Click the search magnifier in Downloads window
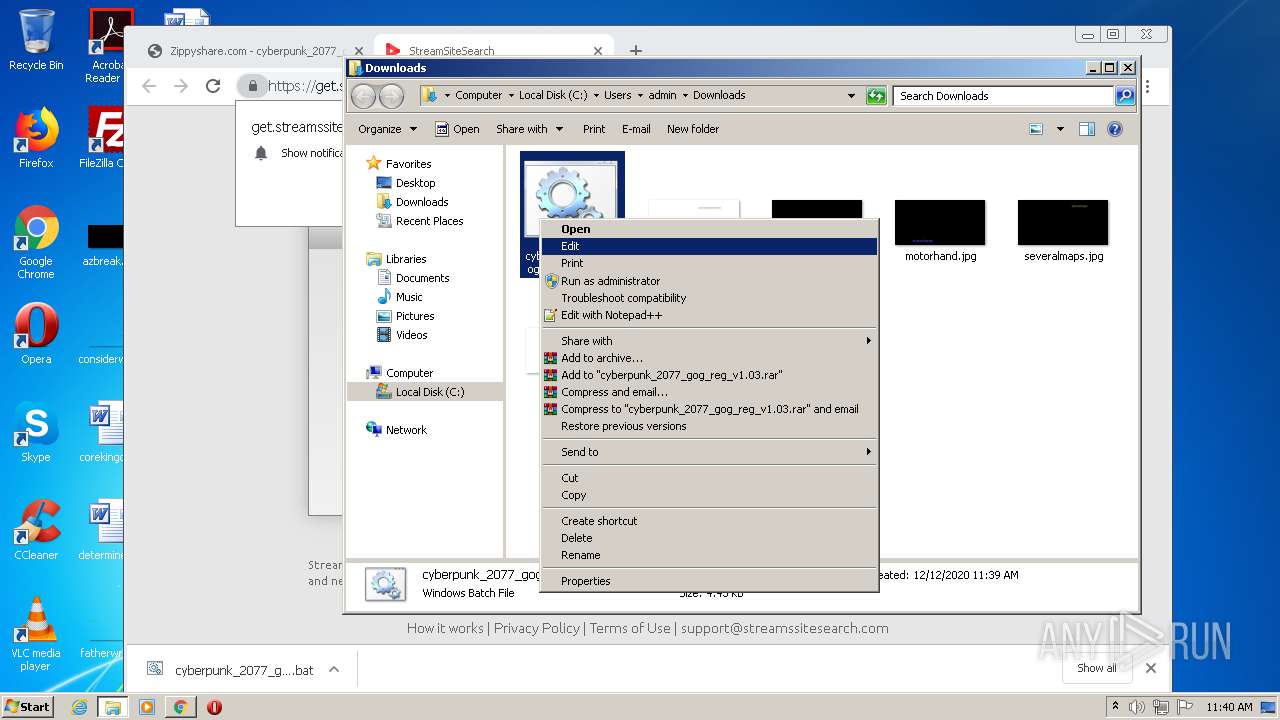This screenshot has width=1280, height=720. (x=1125, y=96)
